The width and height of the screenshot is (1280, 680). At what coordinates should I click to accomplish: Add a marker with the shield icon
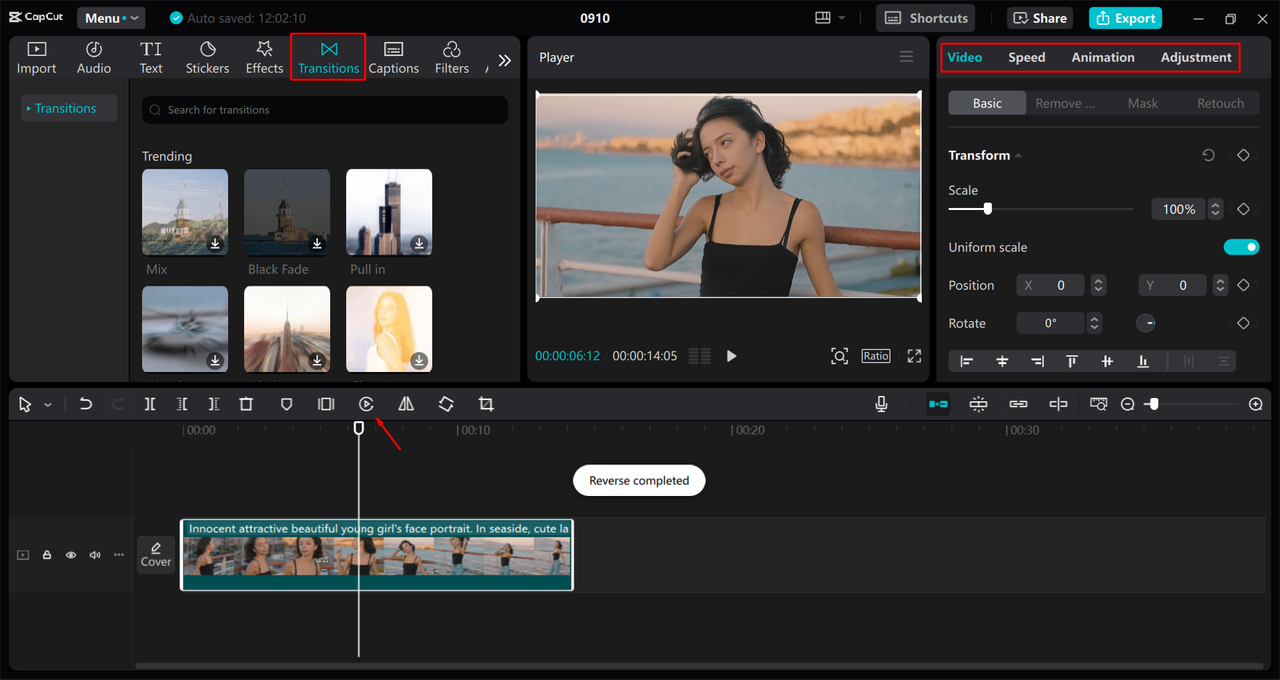pyautogui.click(x=286, y=404)
